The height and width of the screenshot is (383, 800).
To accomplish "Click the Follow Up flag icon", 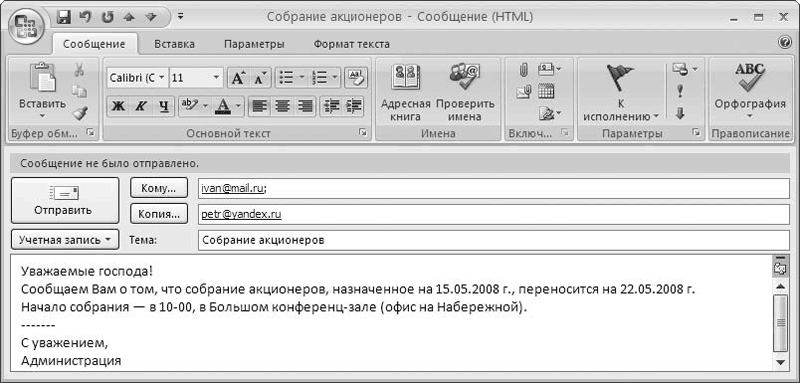I will coord(619,78).
